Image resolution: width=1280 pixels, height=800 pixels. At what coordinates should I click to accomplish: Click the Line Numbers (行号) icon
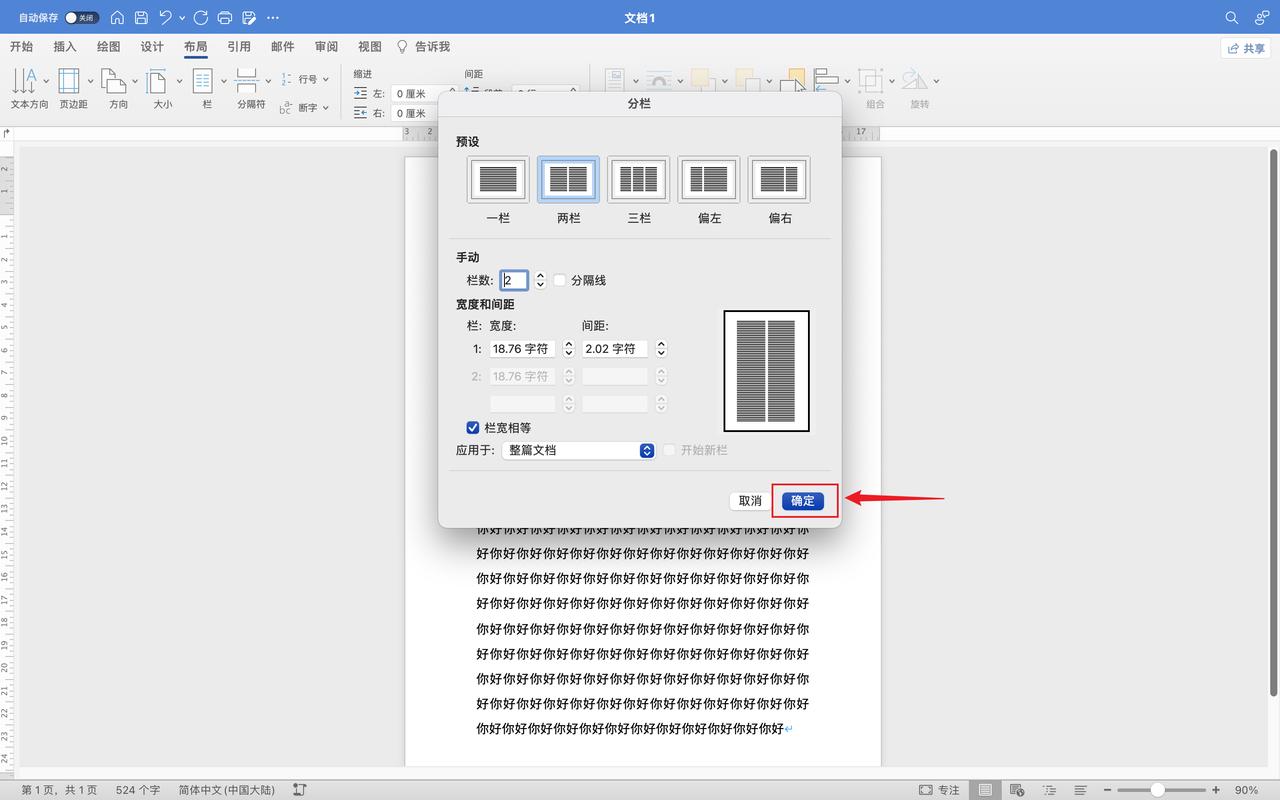287,79
